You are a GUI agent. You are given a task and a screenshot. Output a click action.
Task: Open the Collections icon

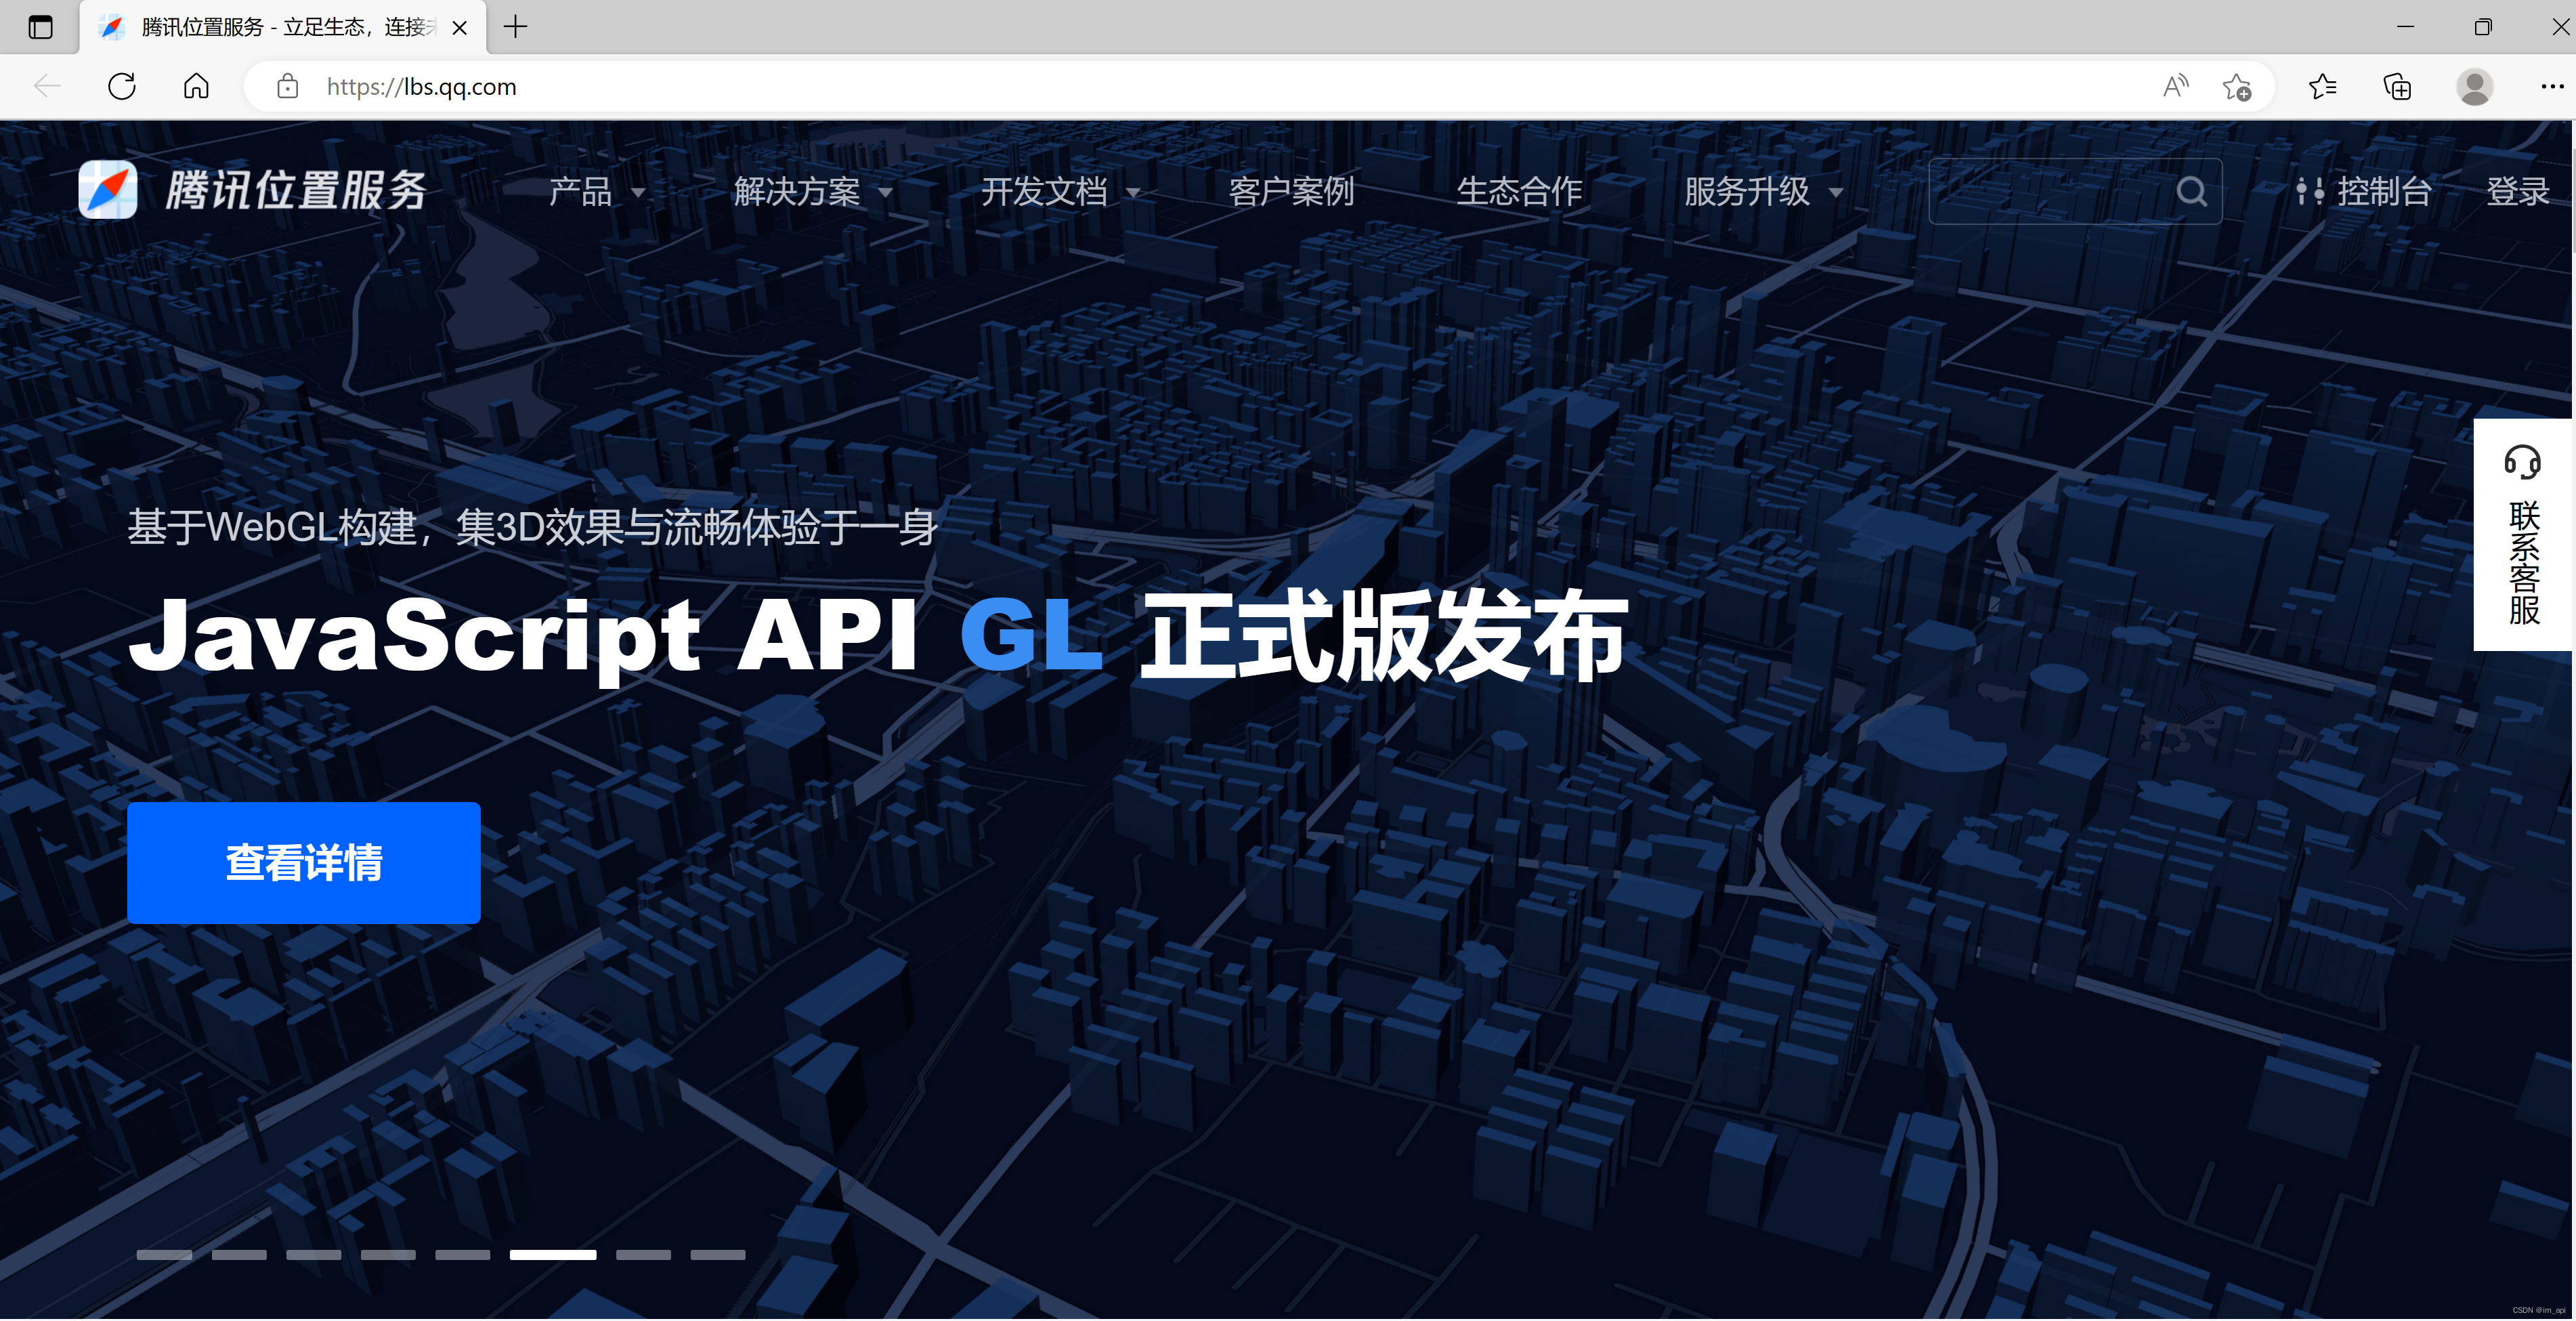pyautogui.click(x=2397, y=87)
